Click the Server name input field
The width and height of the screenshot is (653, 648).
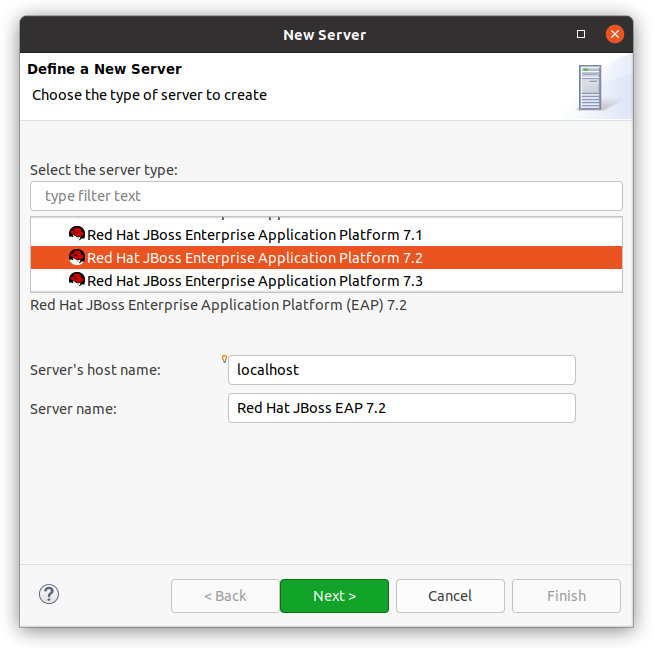click(x=402, y=408)
